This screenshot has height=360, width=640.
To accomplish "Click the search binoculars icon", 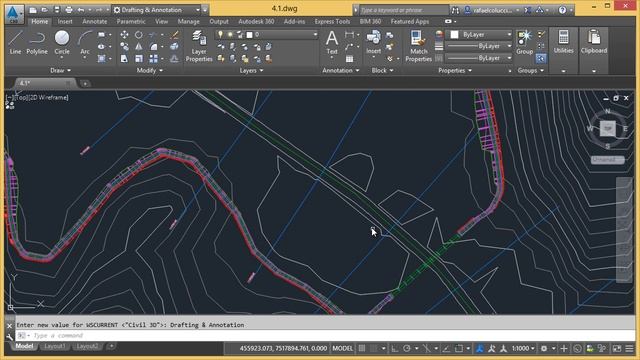I will pyautogui.click(x=455, y=10).
